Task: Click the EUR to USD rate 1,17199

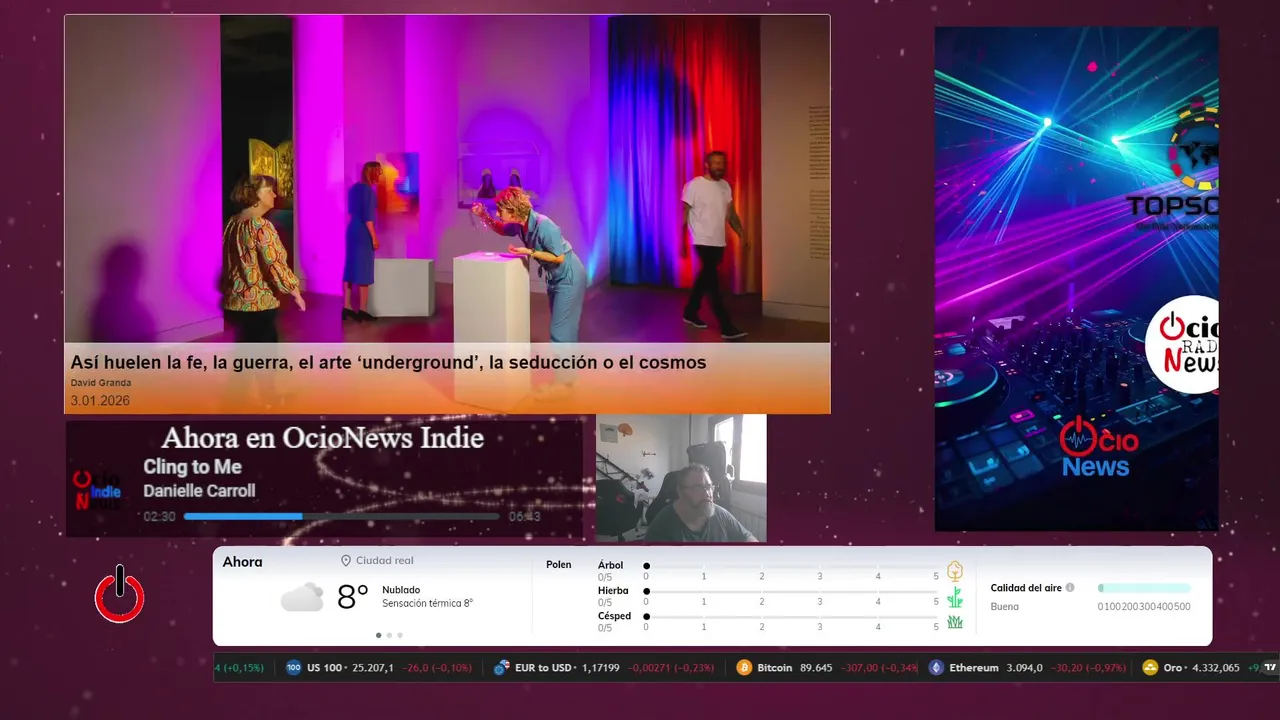Action: (601, 668)
